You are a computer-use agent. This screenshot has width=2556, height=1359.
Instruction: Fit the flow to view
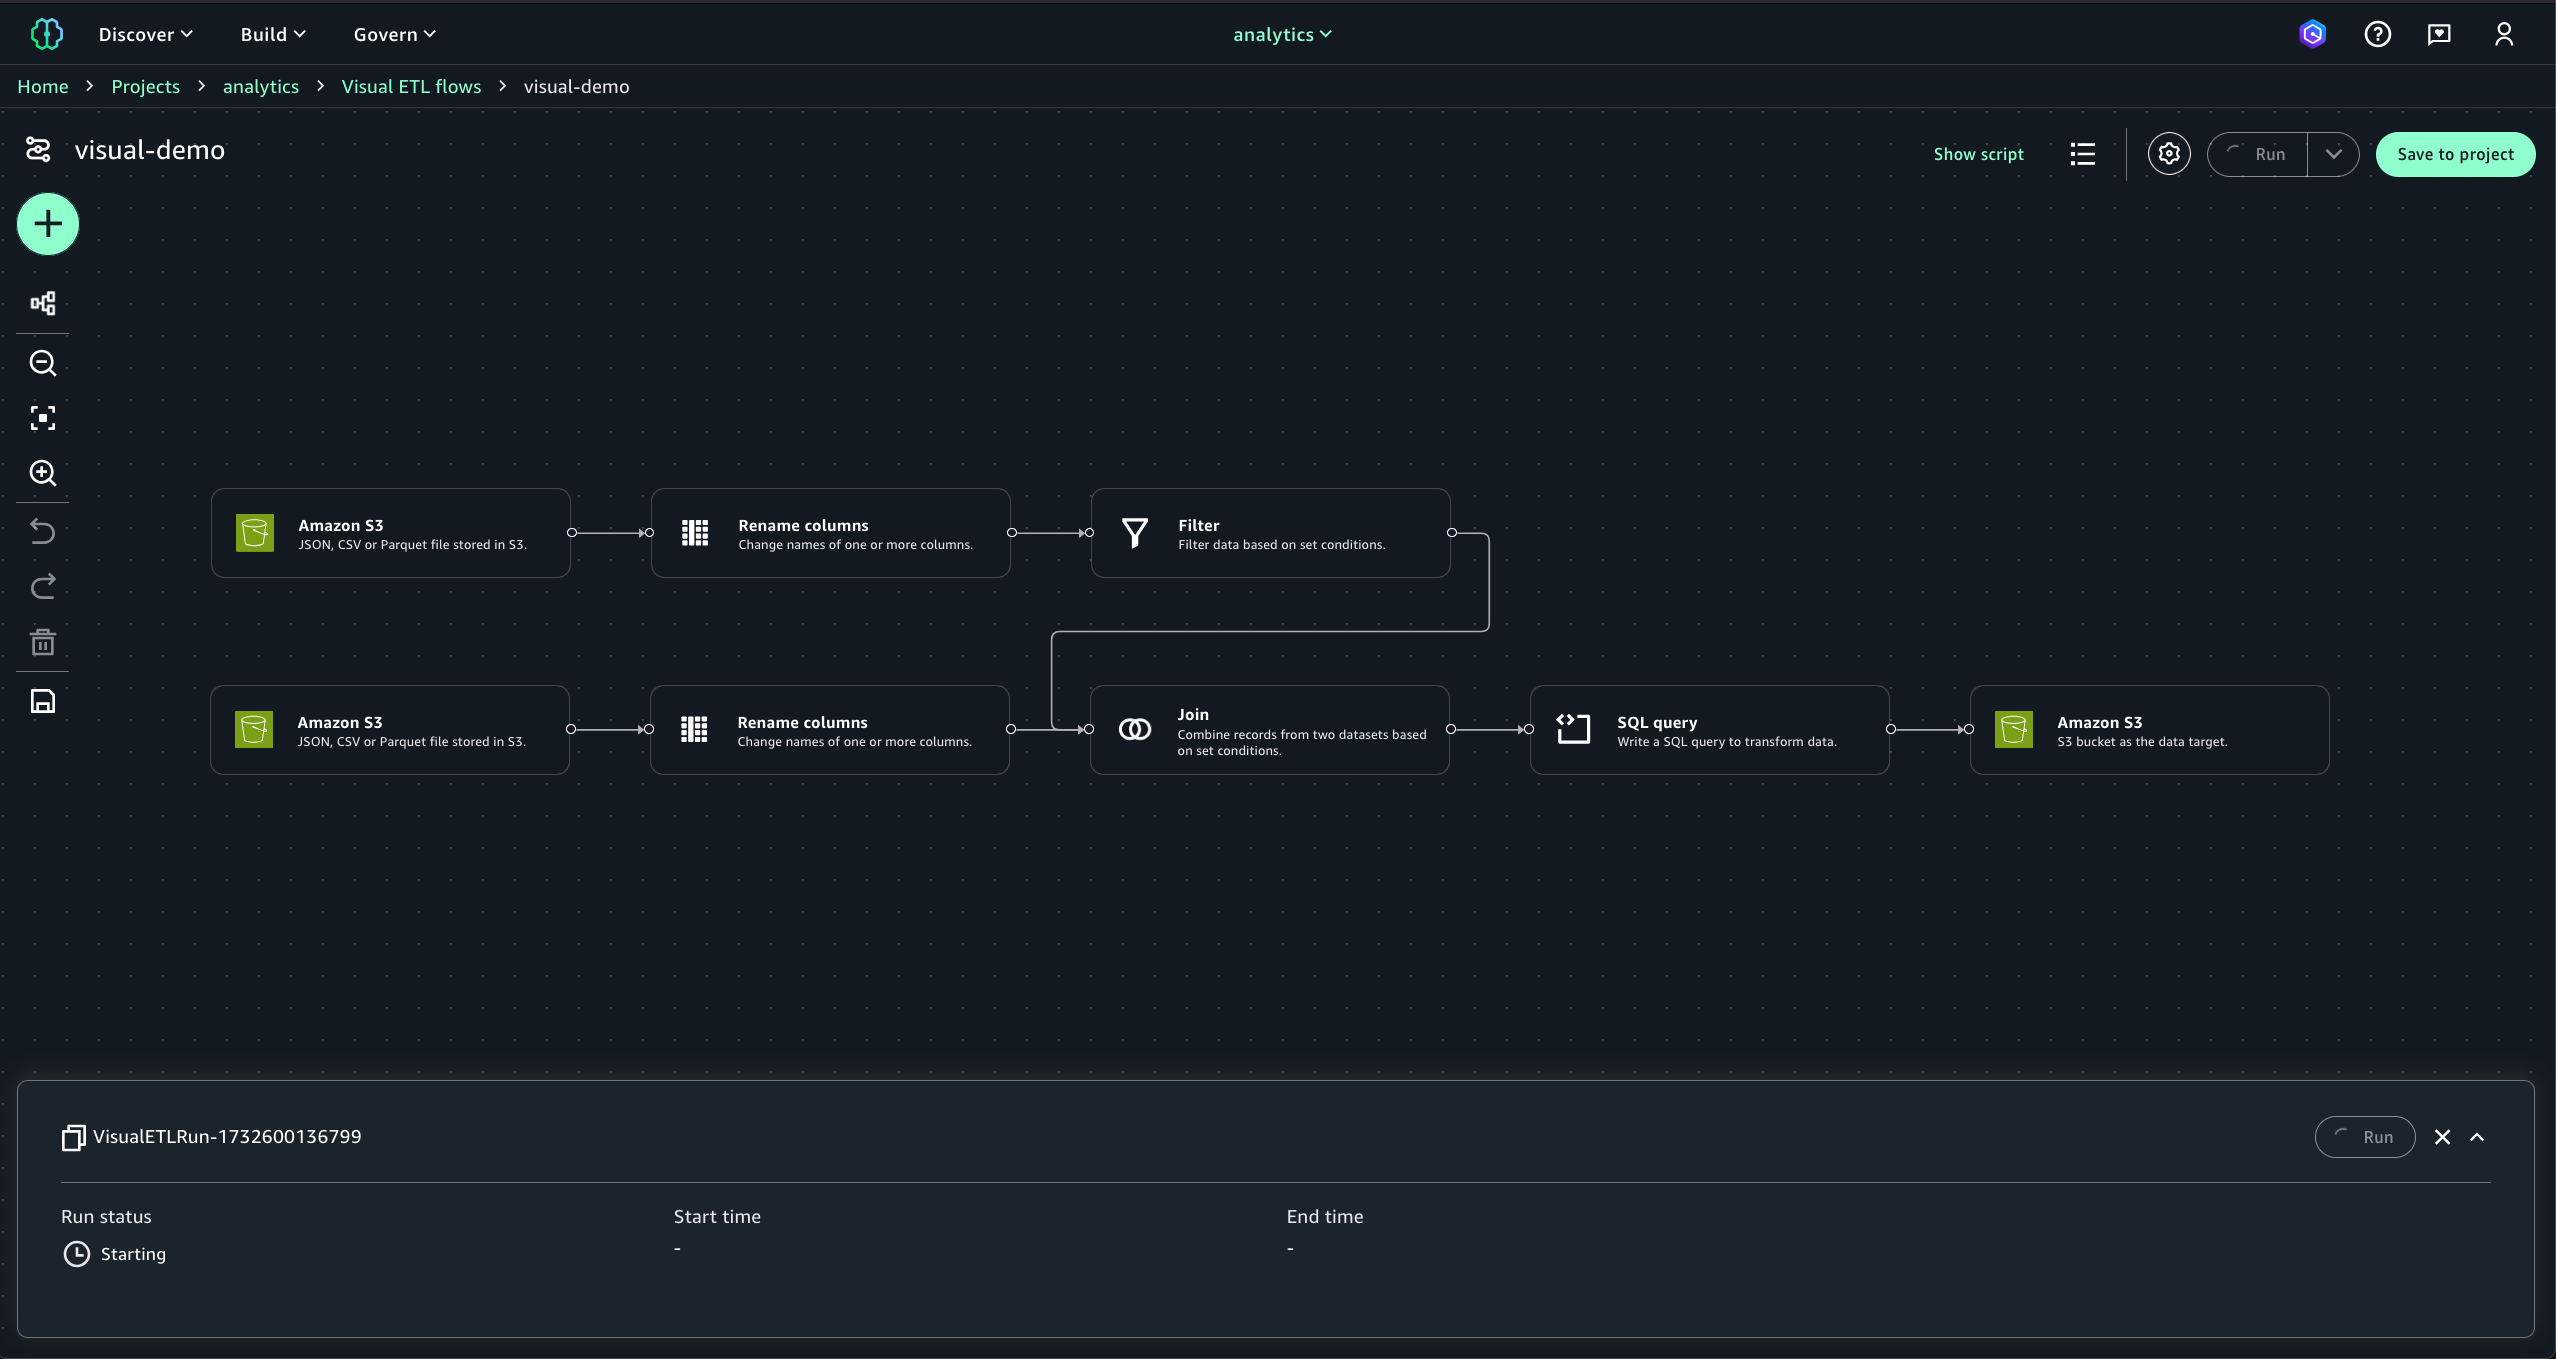(x=42, y=418)
